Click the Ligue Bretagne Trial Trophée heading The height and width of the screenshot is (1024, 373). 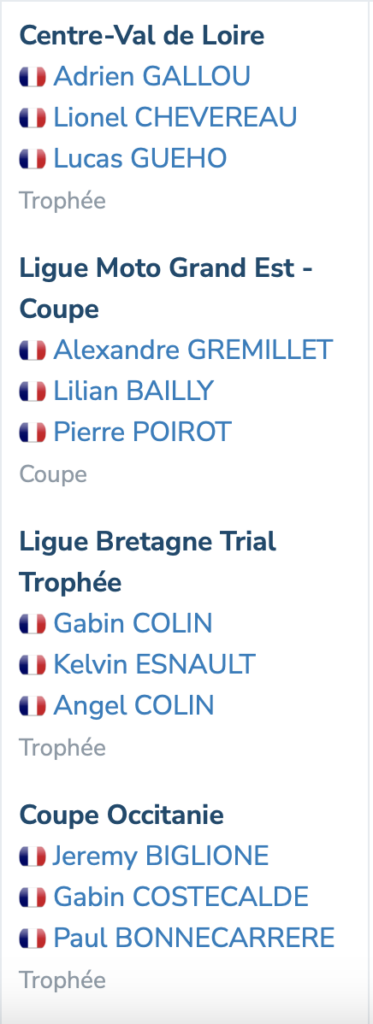point(148,562)
